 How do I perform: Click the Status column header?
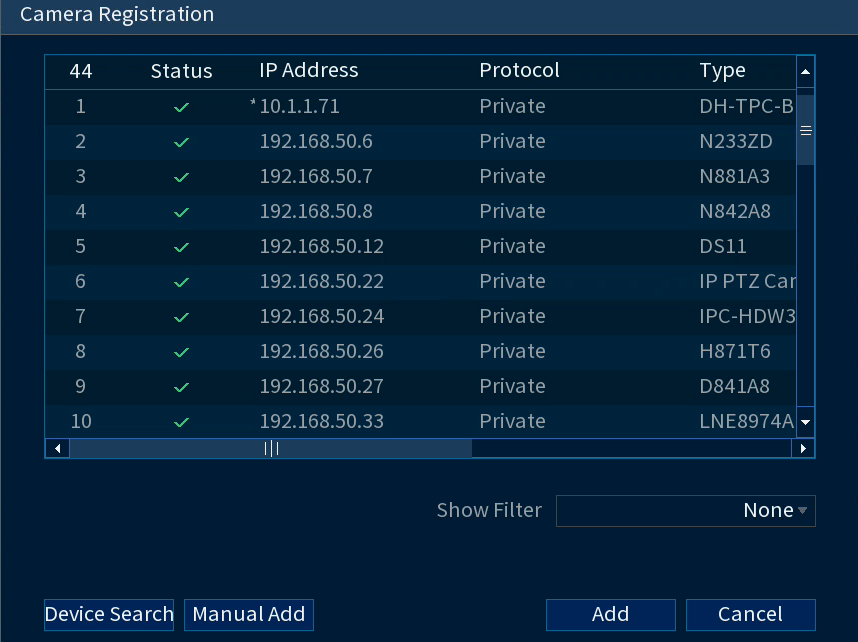coord(181,71)
